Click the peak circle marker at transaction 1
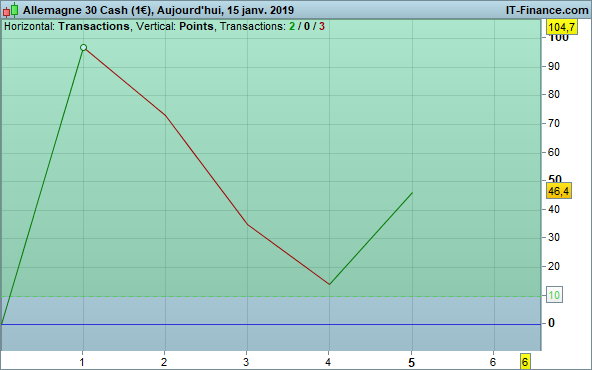Viewport: 592px width, 370px height. pyautogui.click(x=83, y=48)
